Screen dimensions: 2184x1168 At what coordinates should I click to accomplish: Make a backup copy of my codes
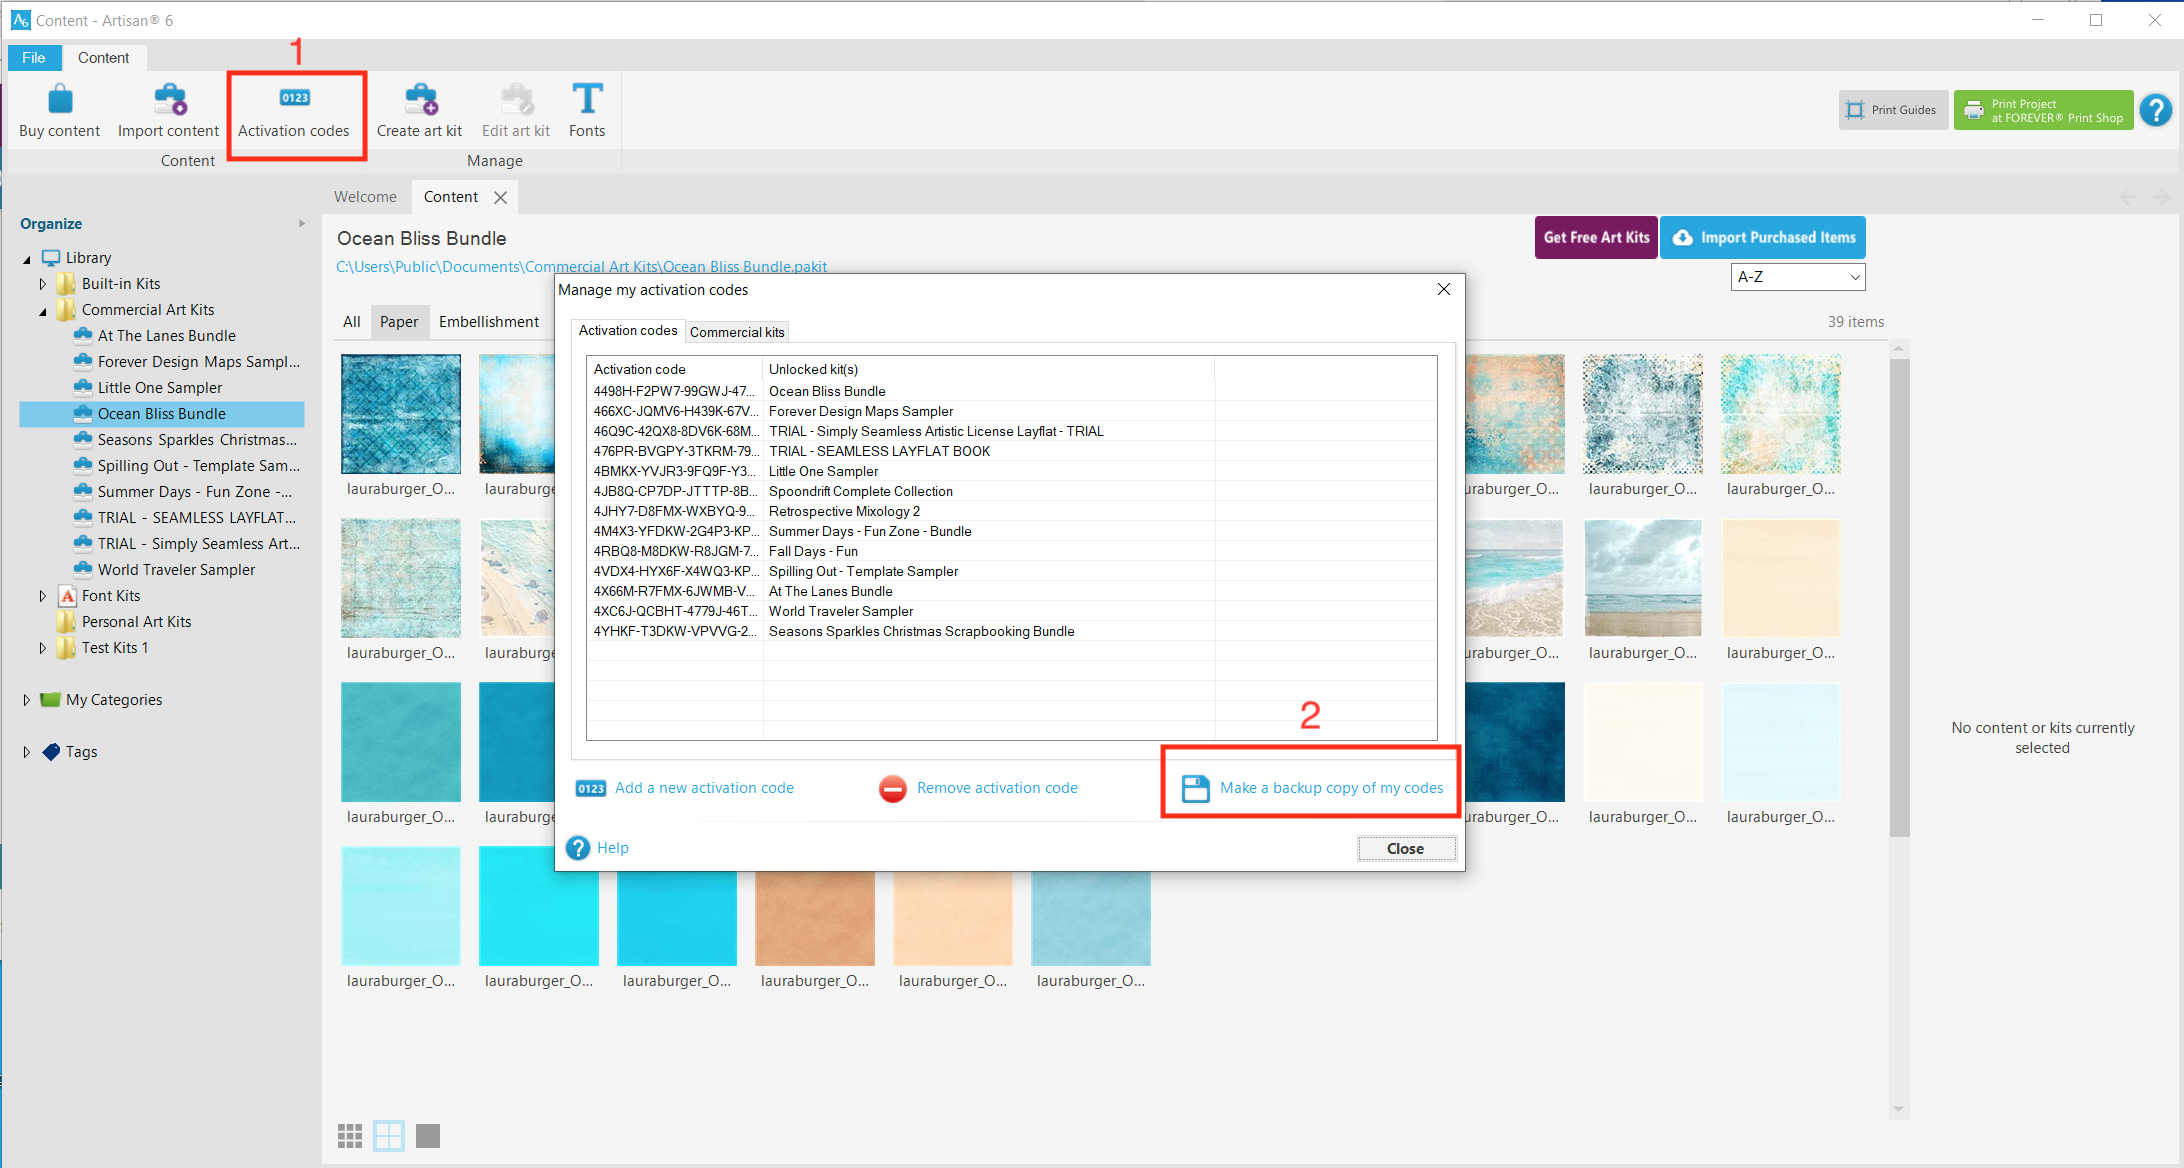1312,788
